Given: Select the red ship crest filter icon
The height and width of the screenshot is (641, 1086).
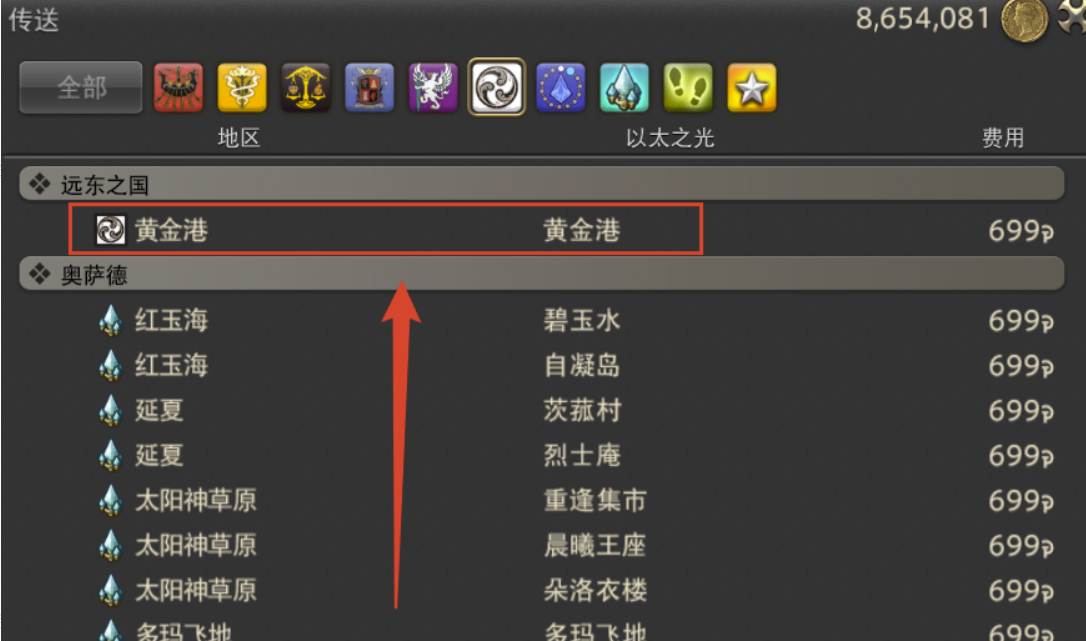Looking at the screenshot, I should (178, 87).
